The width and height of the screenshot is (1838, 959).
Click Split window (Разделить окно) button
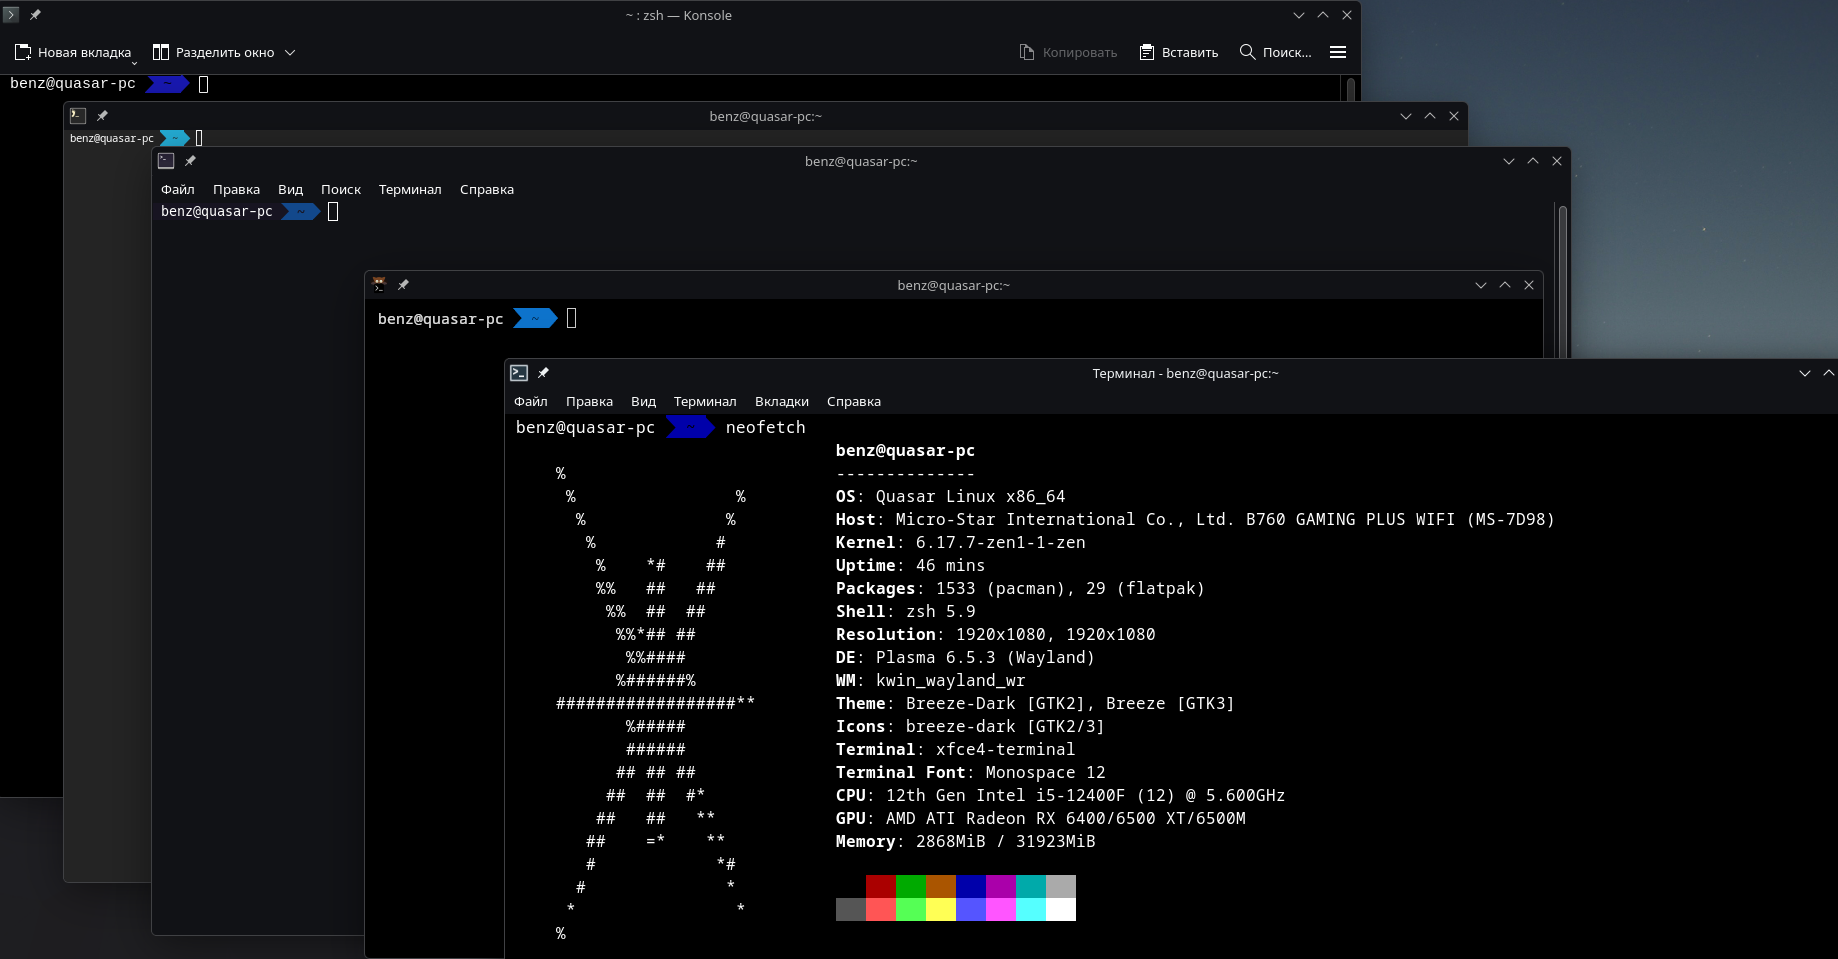(x=213, y=52)
